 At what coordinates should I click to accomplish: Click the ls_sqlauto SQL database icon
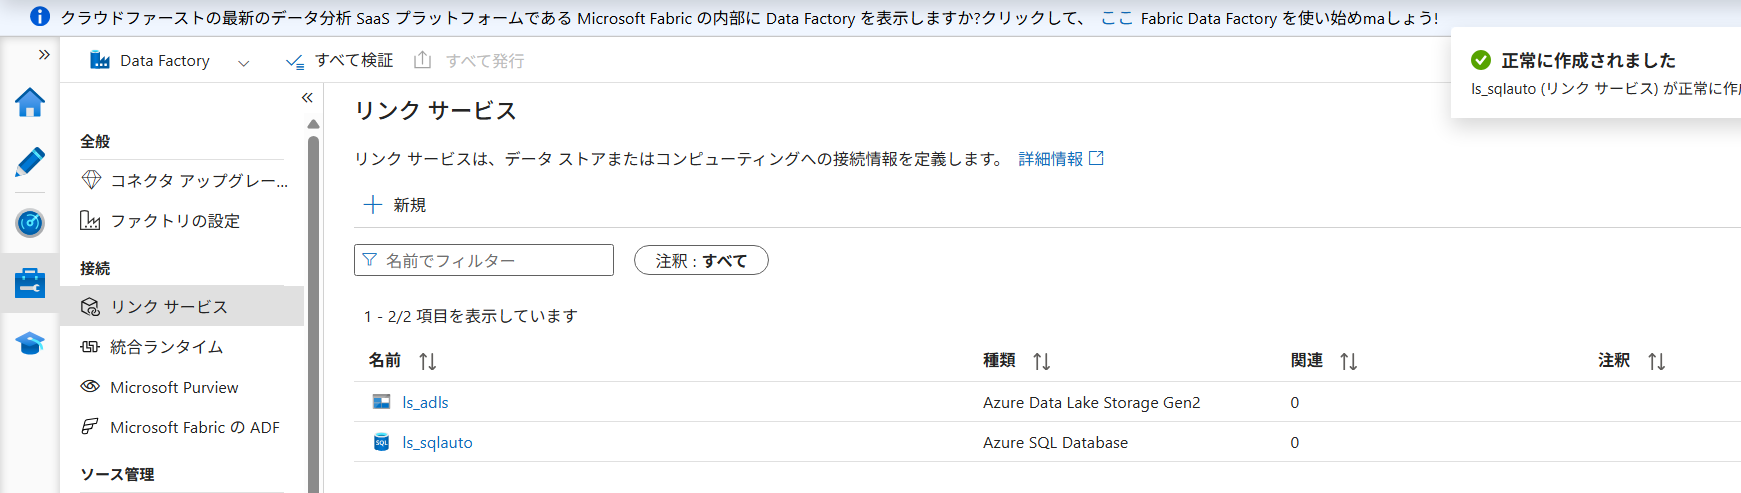pos(381,442)
